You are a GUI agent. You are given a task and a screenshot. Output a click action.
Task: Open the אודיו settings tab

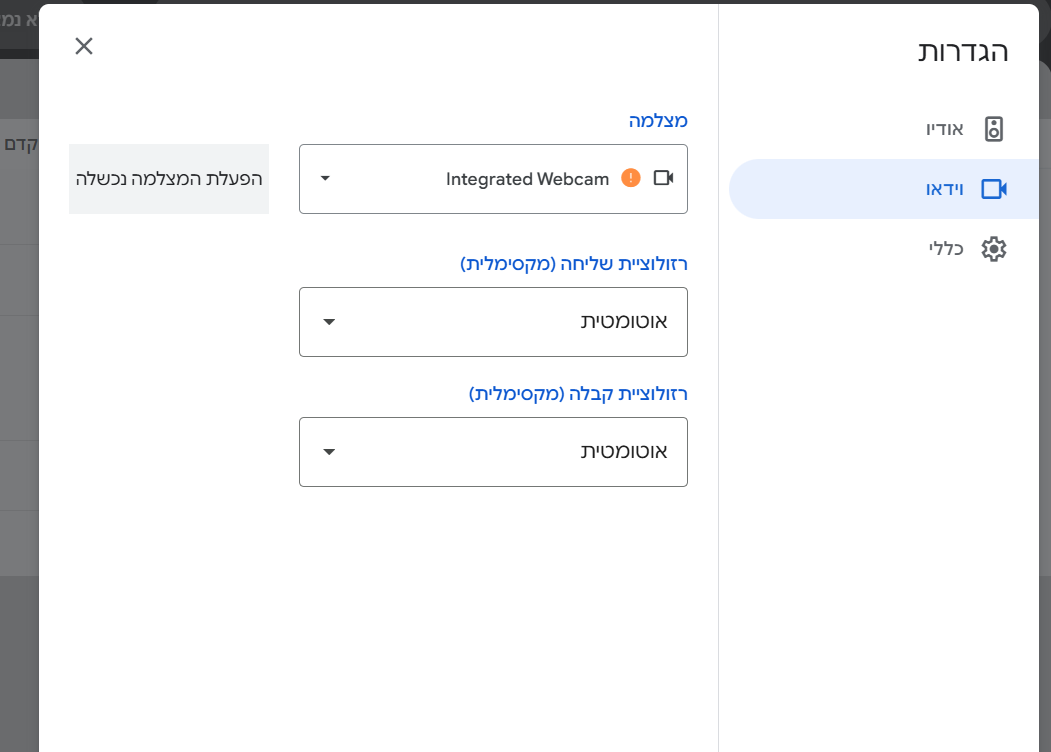(x=944, y=129)
